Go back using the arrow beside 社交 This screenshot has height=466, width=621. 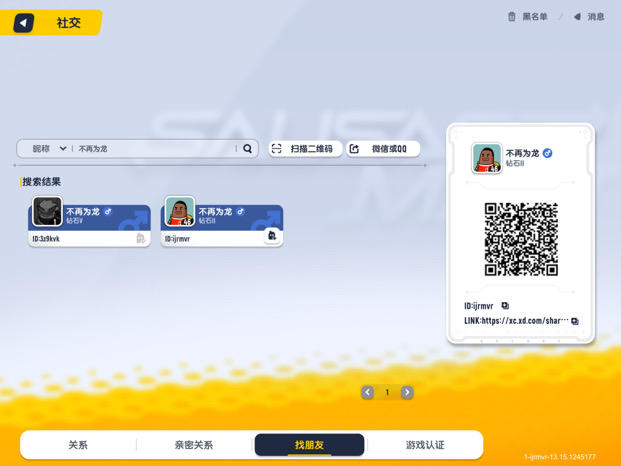pos(23,23)
